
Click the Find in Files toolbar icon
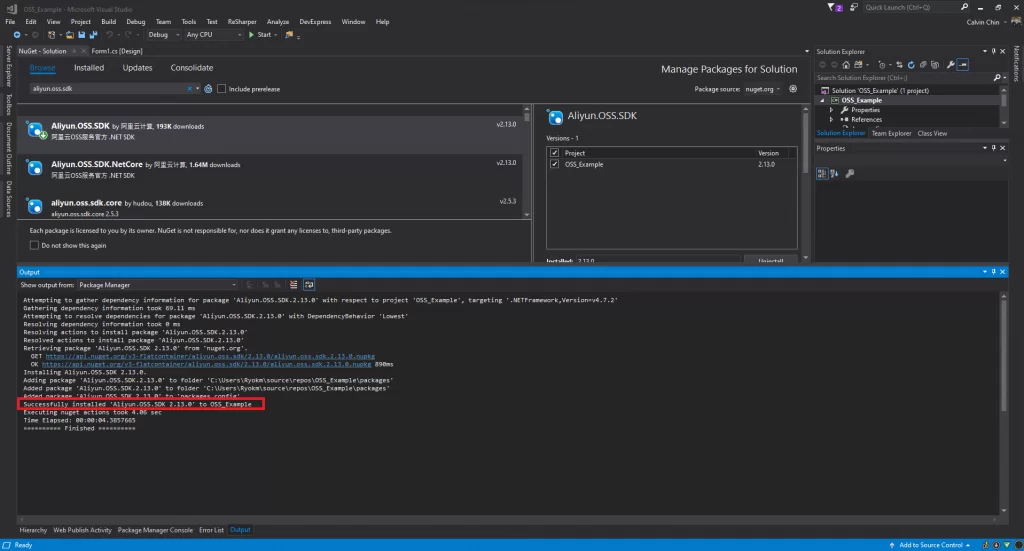point(289,35)
